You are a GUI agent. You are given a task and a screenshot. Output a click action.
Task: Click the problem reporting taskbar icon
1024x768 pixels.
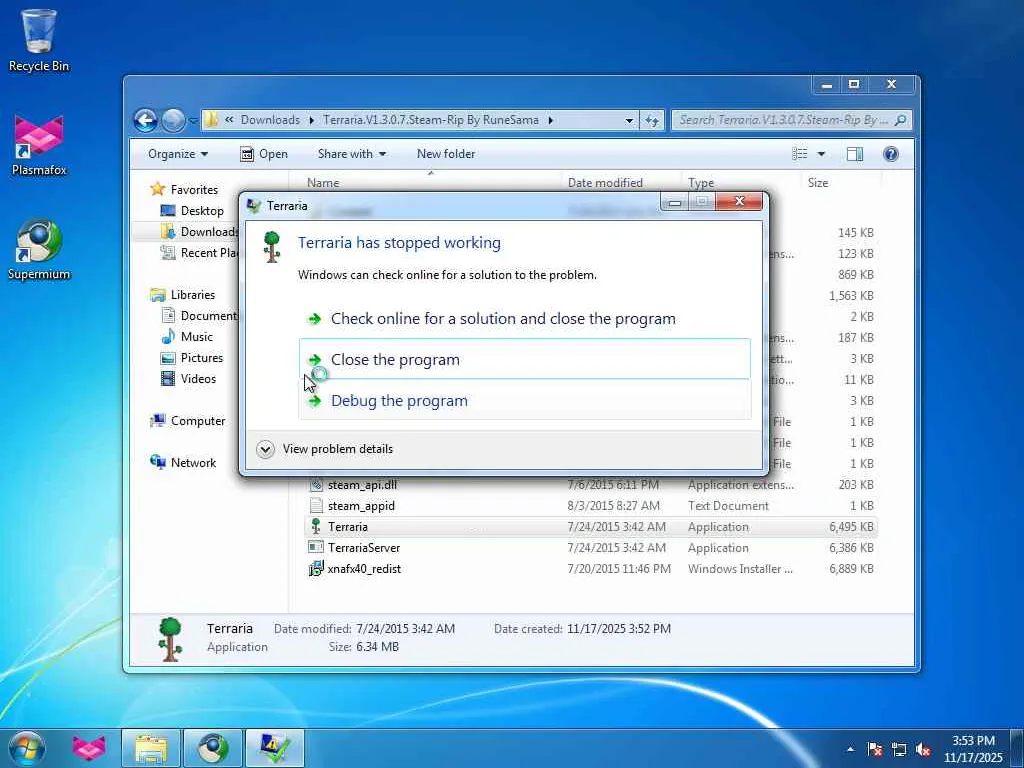coord(275,748)
